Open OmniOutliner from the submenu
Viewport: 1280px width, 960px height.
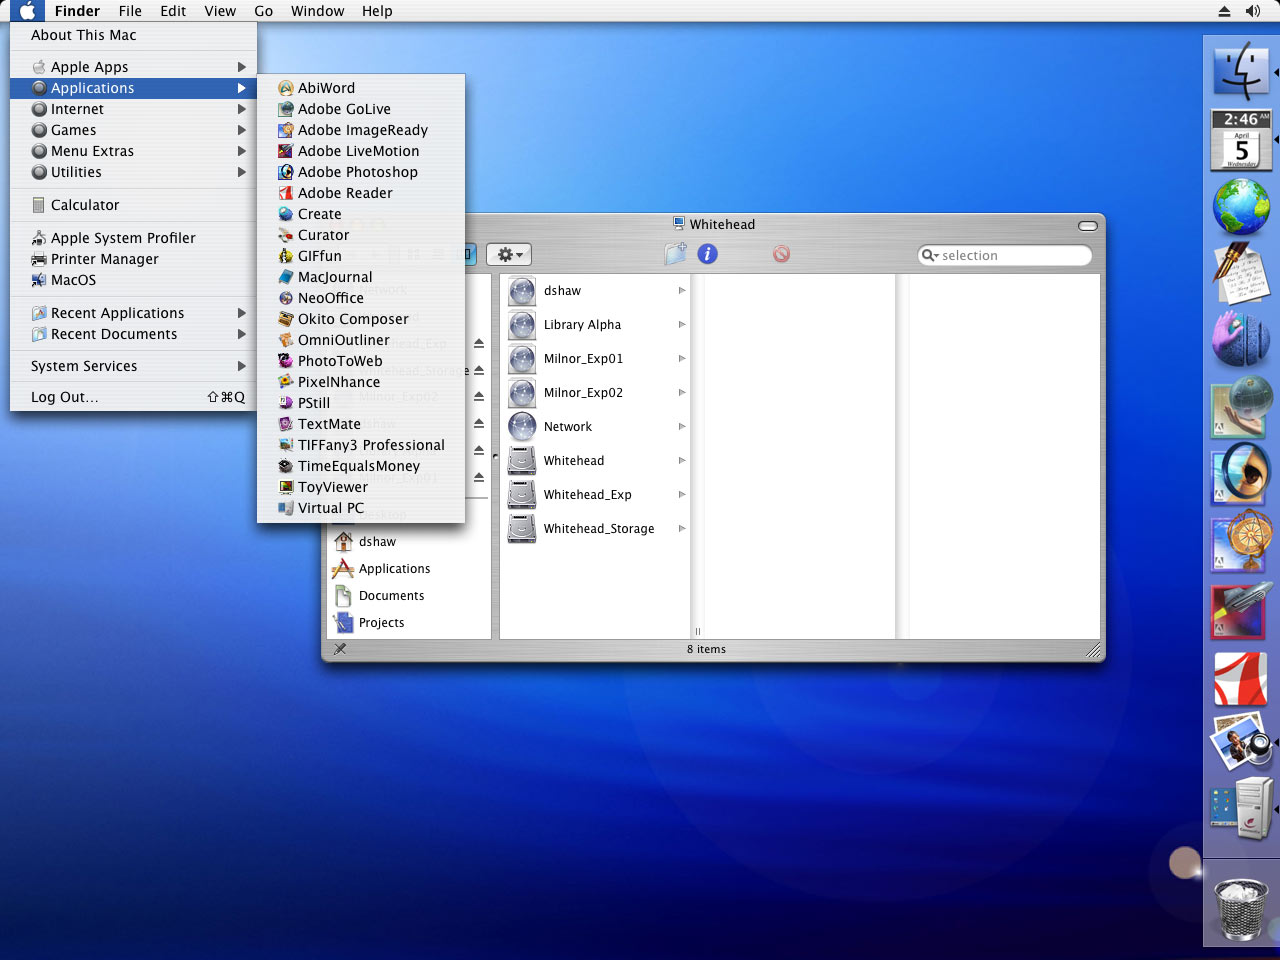(361, 340)
